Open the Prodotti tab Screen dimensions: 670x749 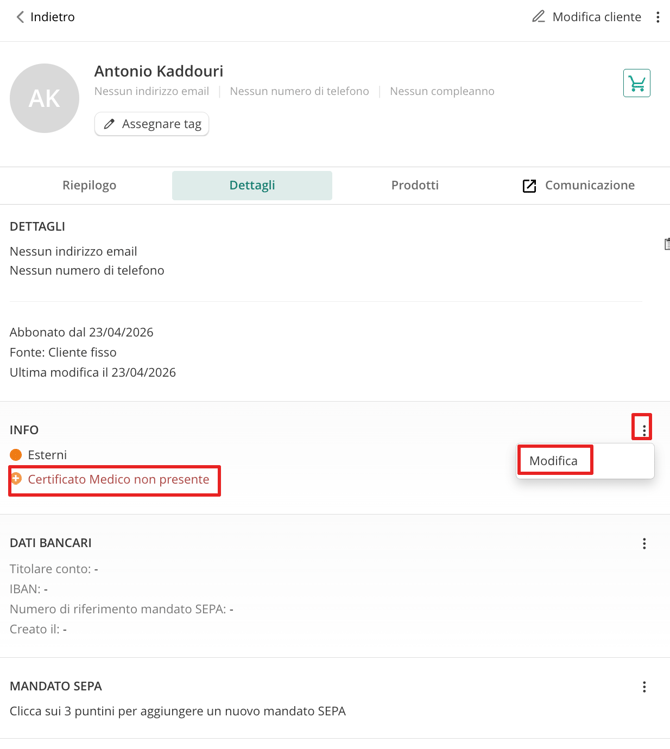414,185
